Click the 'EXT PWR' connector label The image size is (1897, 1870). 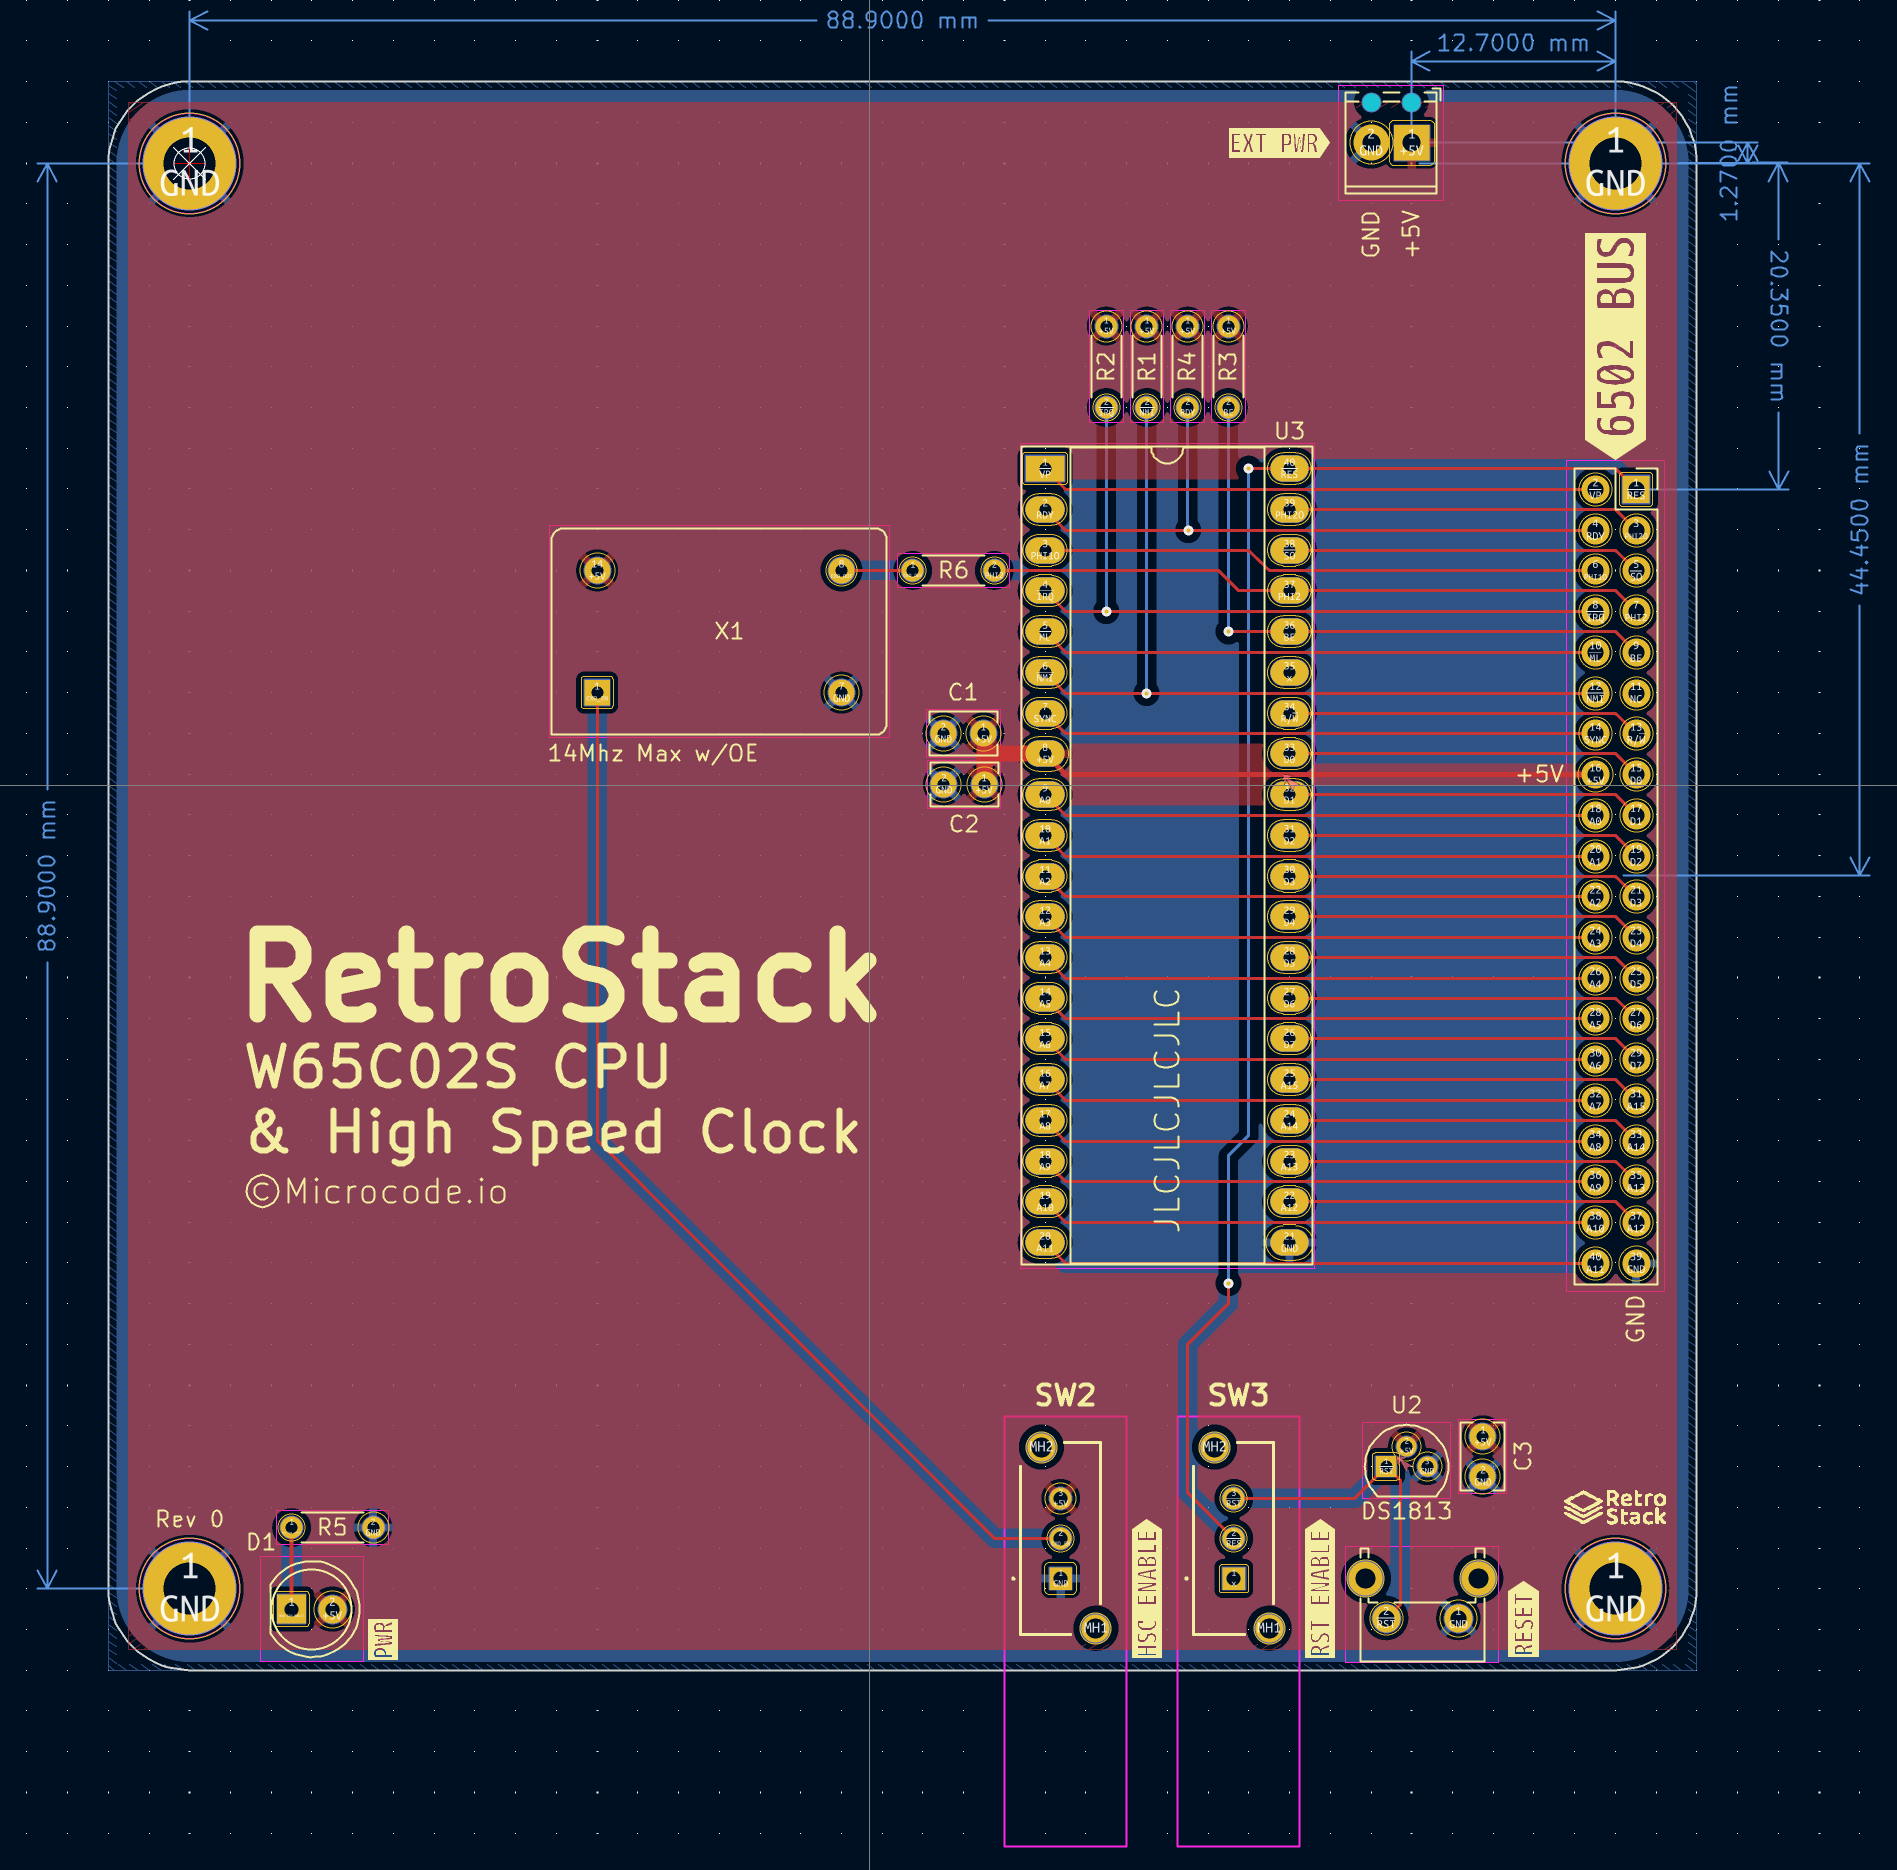(x=1279, y=143)
